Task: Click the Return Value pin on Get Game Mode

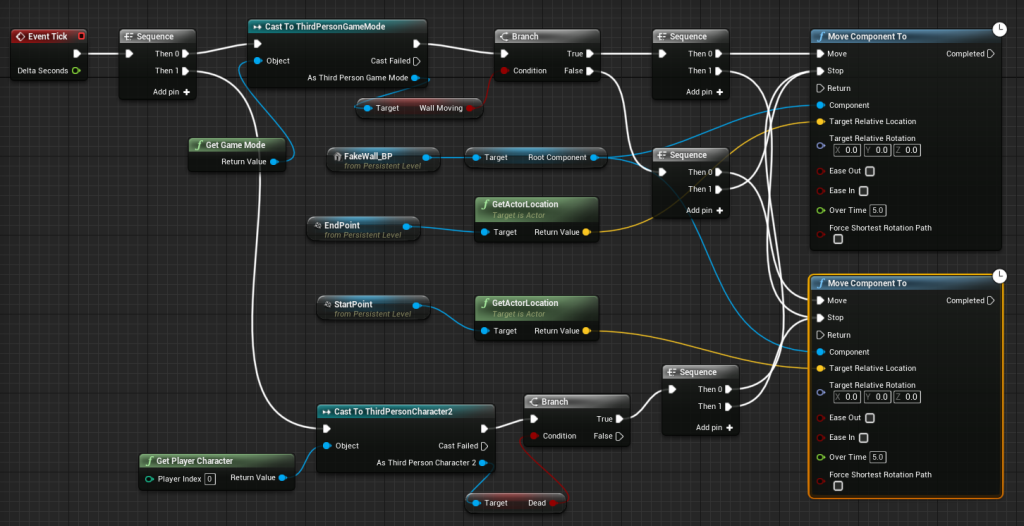Action: (x=275, y=161)
